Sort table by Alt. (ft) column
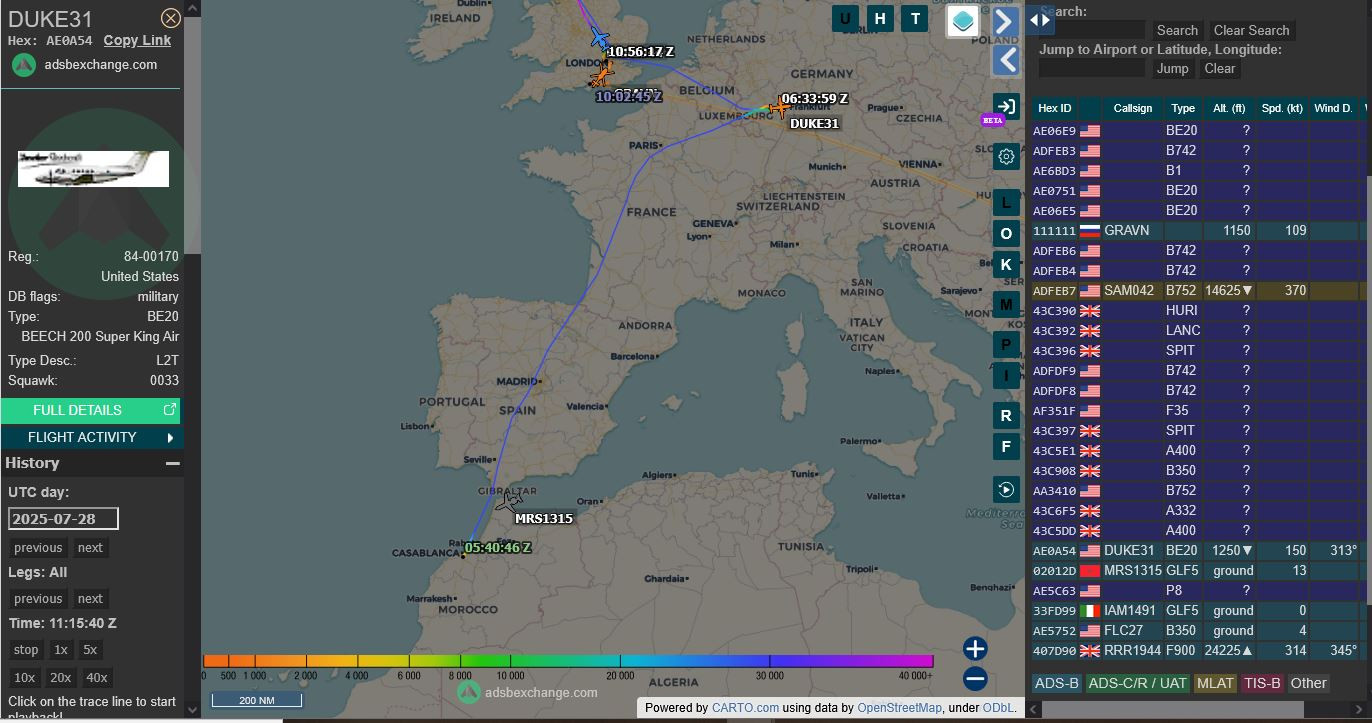 pos(1228,108)
